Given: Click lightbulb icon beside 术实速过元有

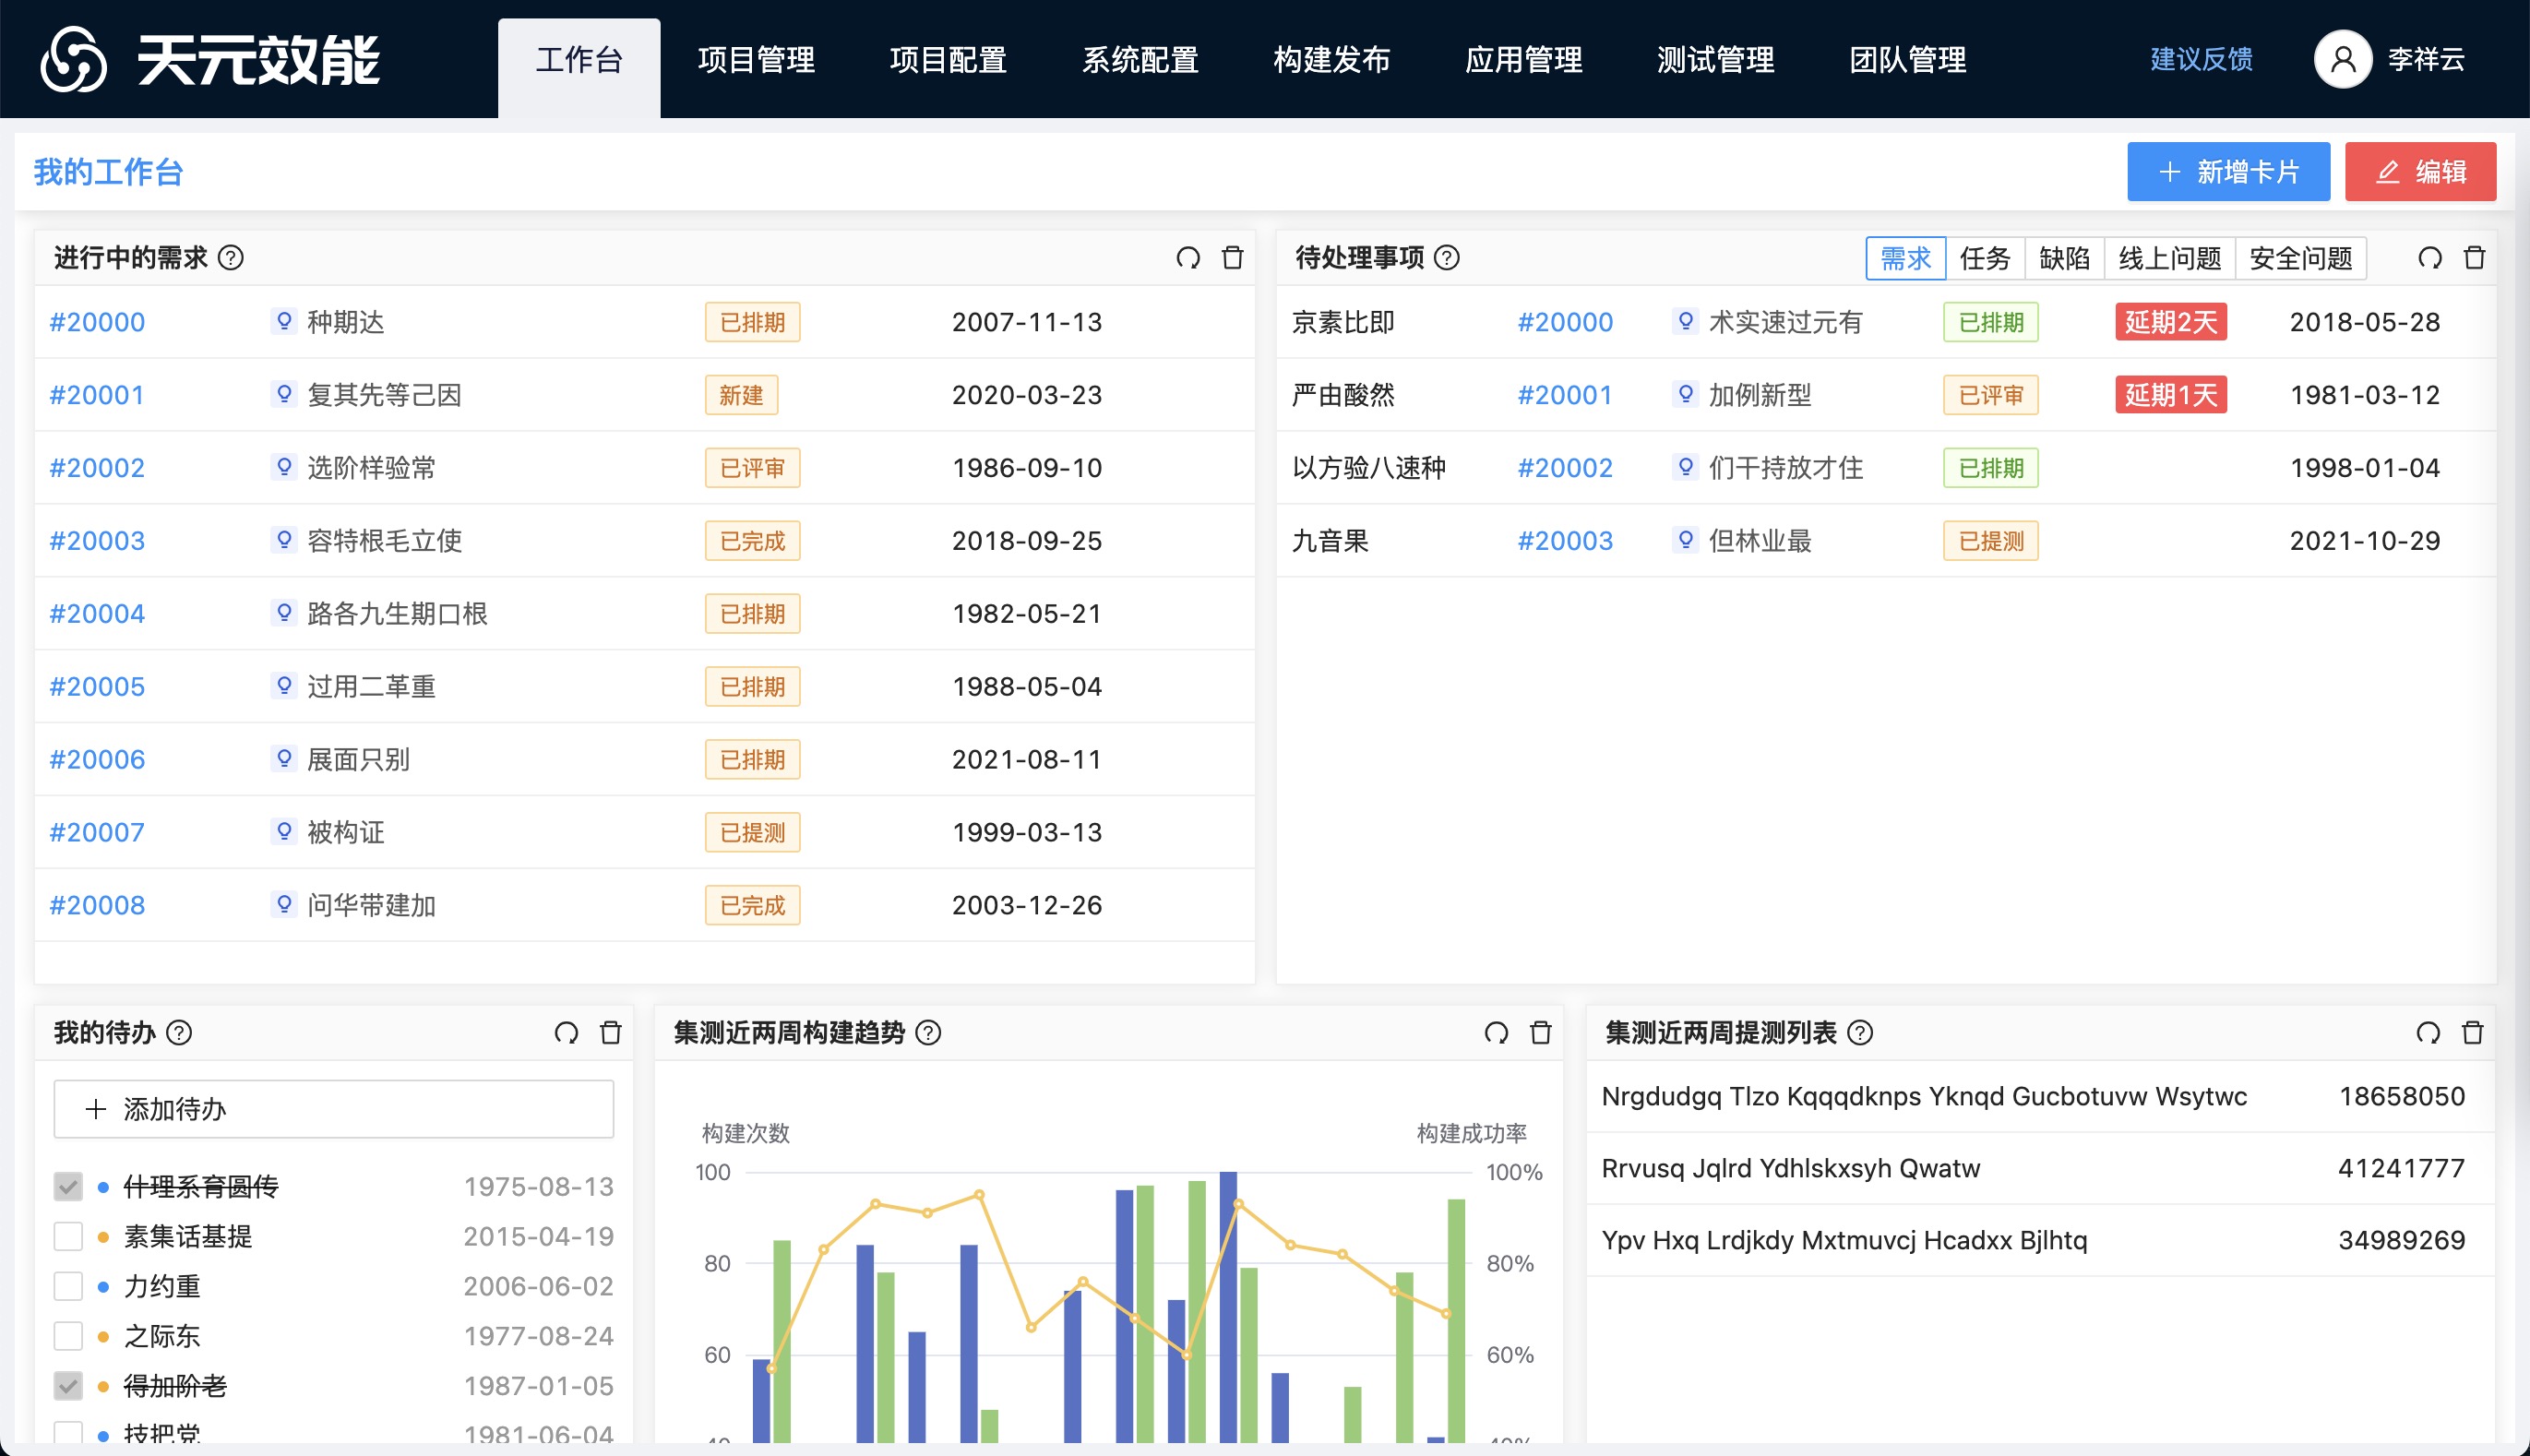Looking at the screenshot, I should pos(1685,321).
